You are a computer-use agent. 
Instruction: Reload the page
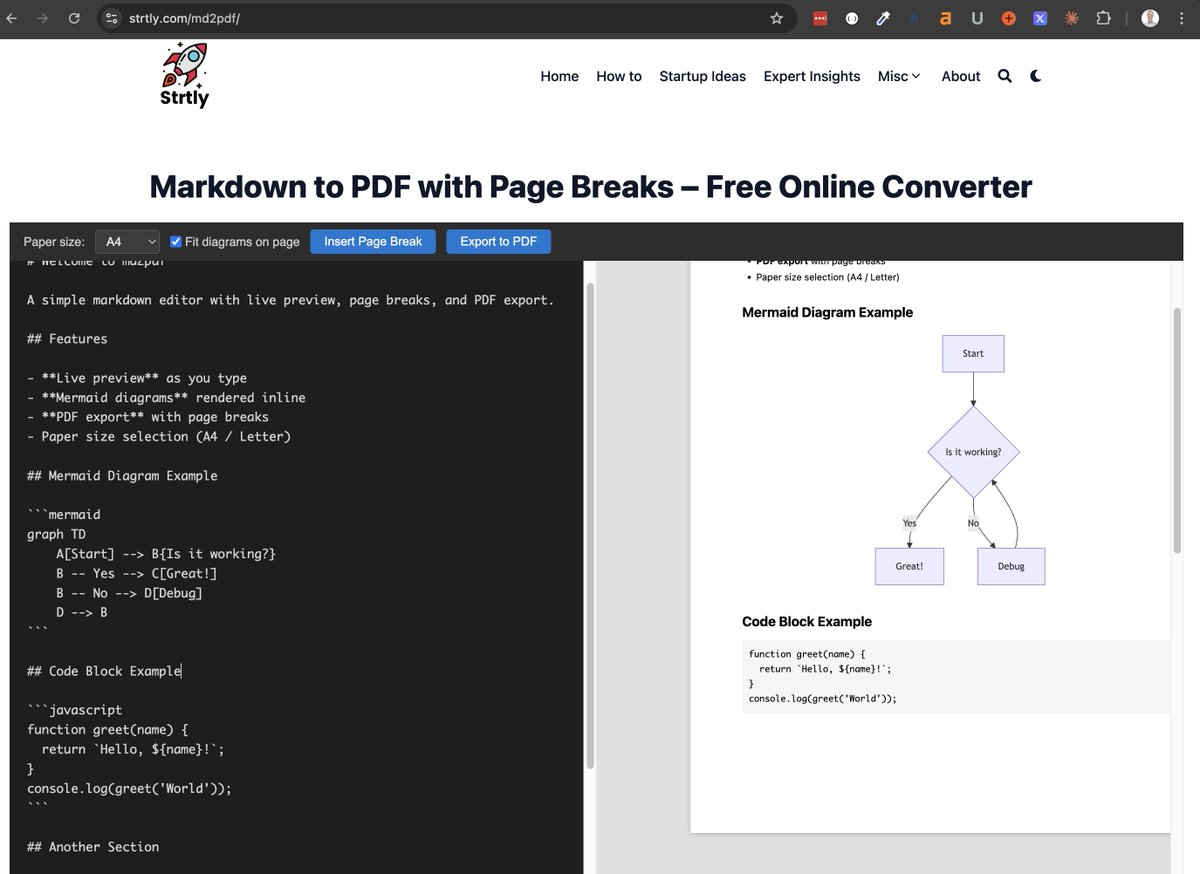tap(74, 18)
